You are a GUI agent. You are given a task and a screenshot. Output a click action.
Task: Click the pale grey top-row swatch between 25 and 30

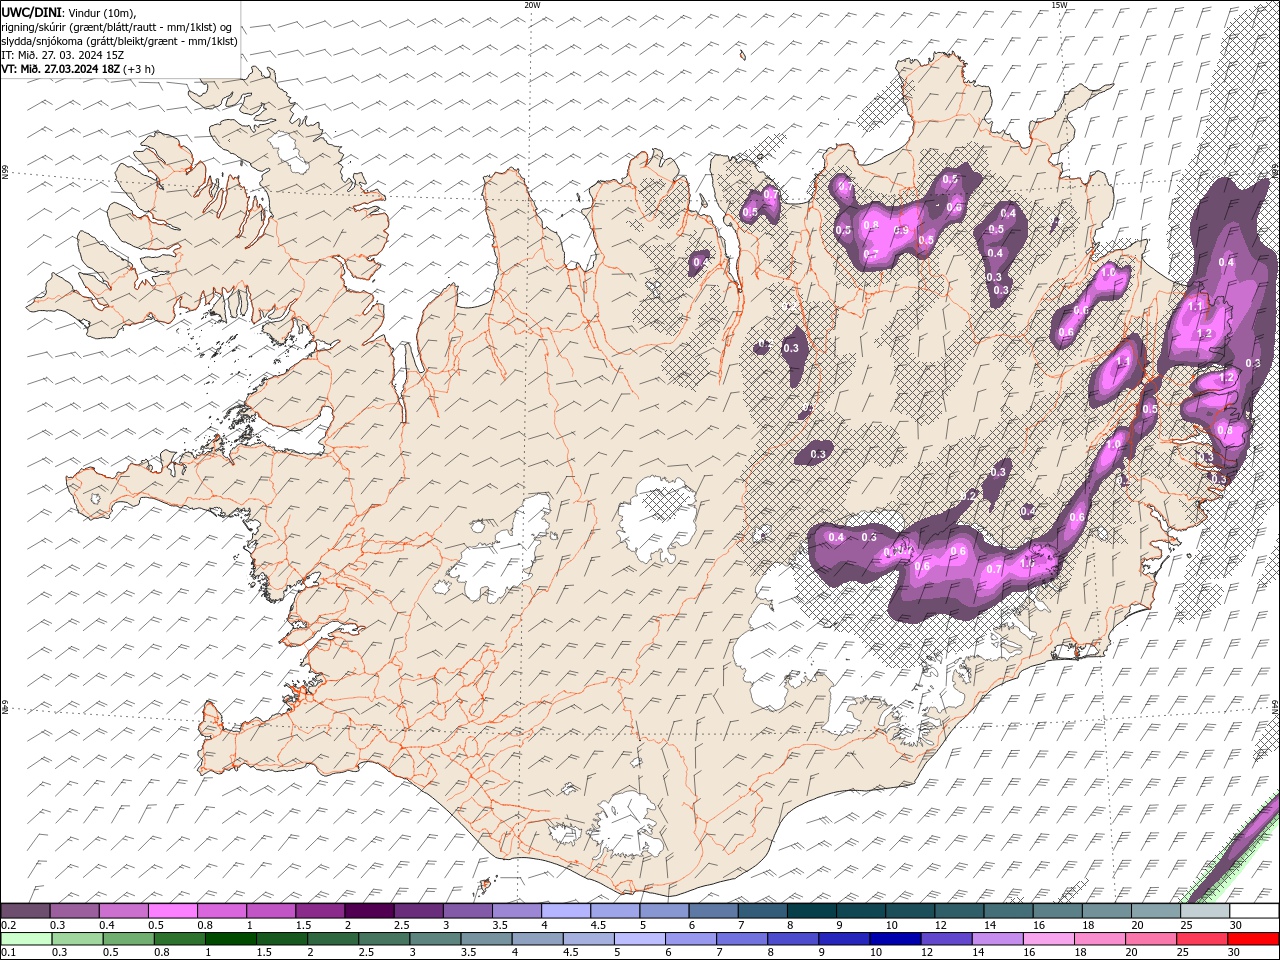point(1204,911)
